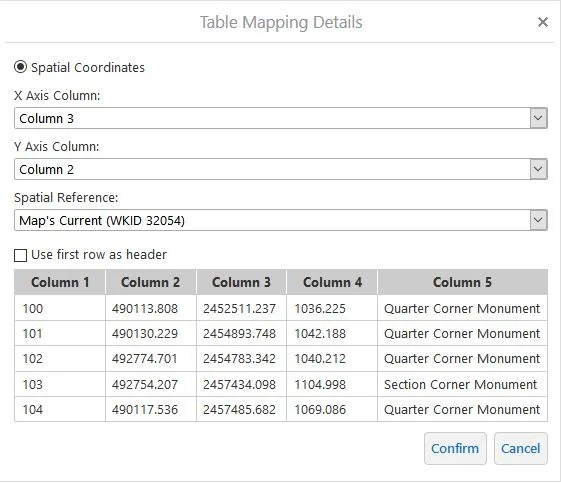Click cell 1069.086
Screen dimensions: 561x483
[x=332, y=409]
